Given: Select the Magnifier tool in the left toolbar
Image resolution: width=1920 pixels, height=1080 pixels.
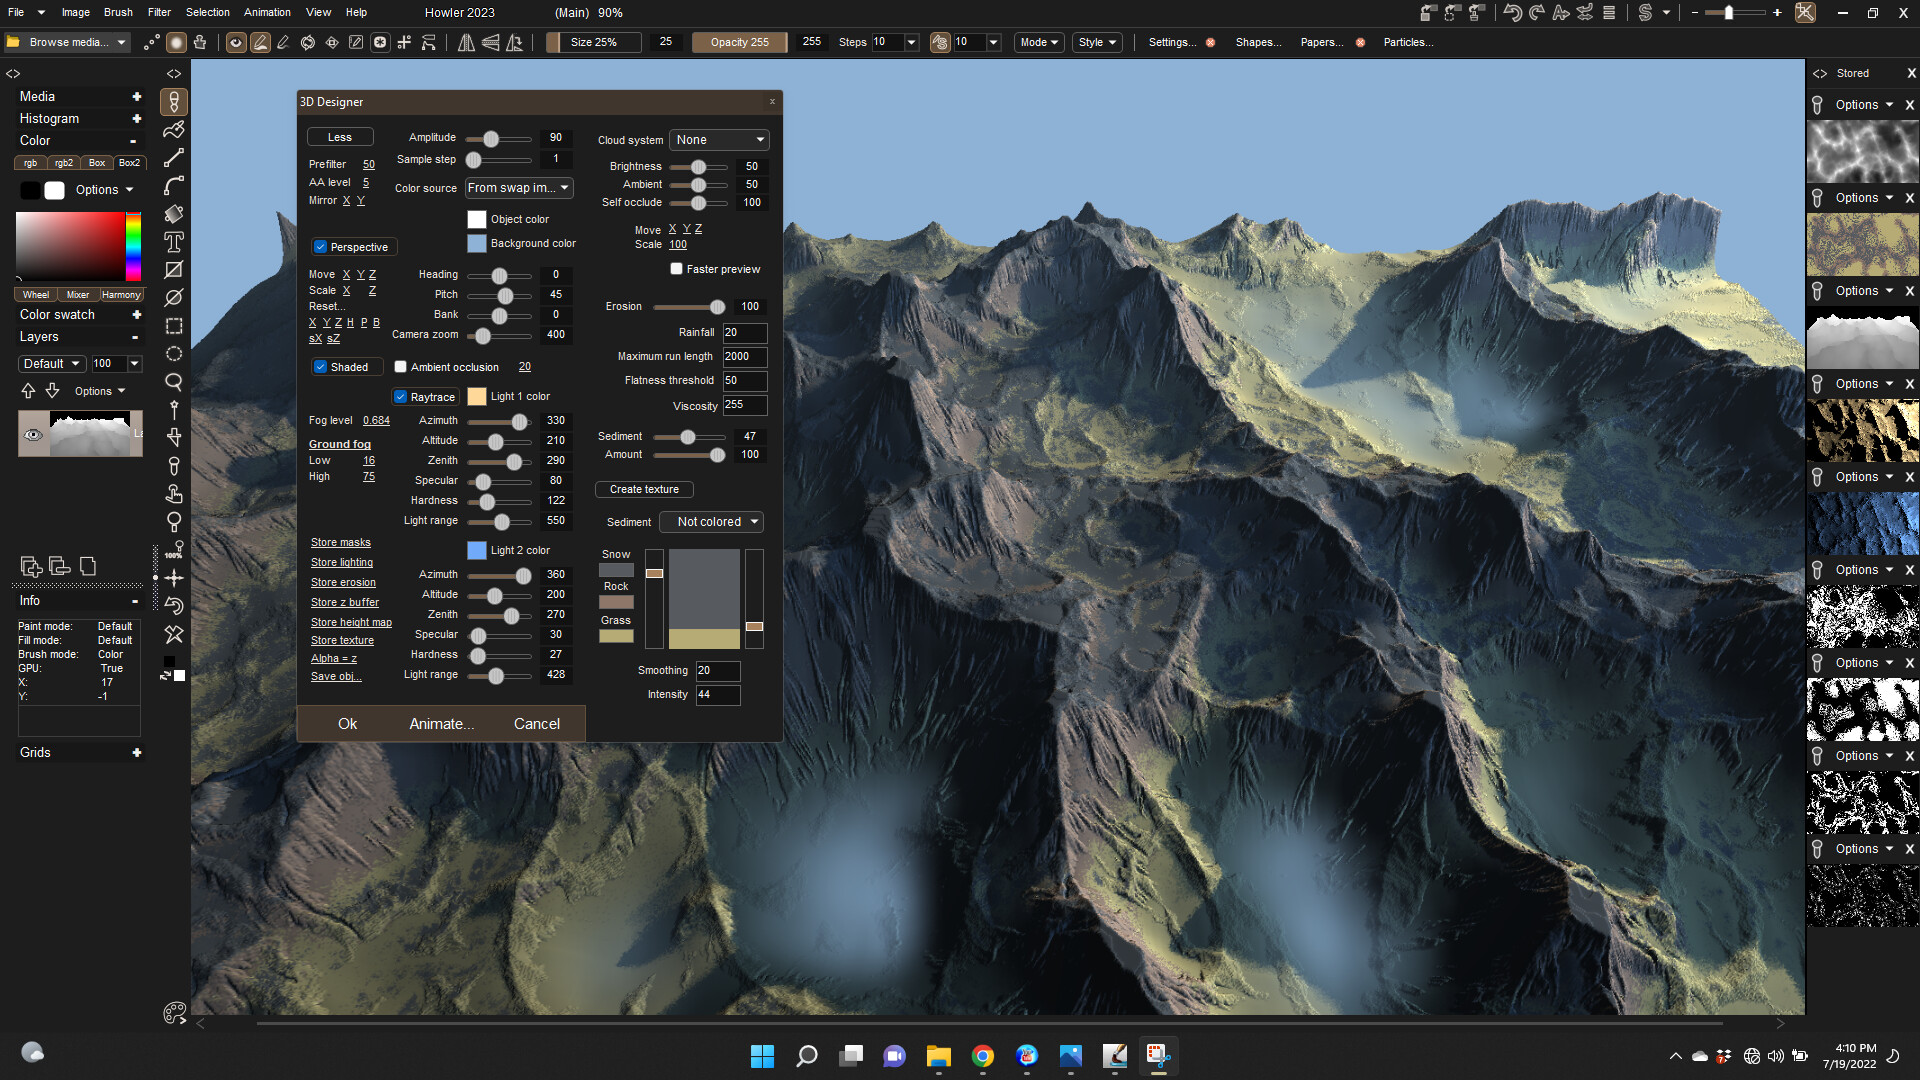Looking at the screenshot, I should [173, 382].
